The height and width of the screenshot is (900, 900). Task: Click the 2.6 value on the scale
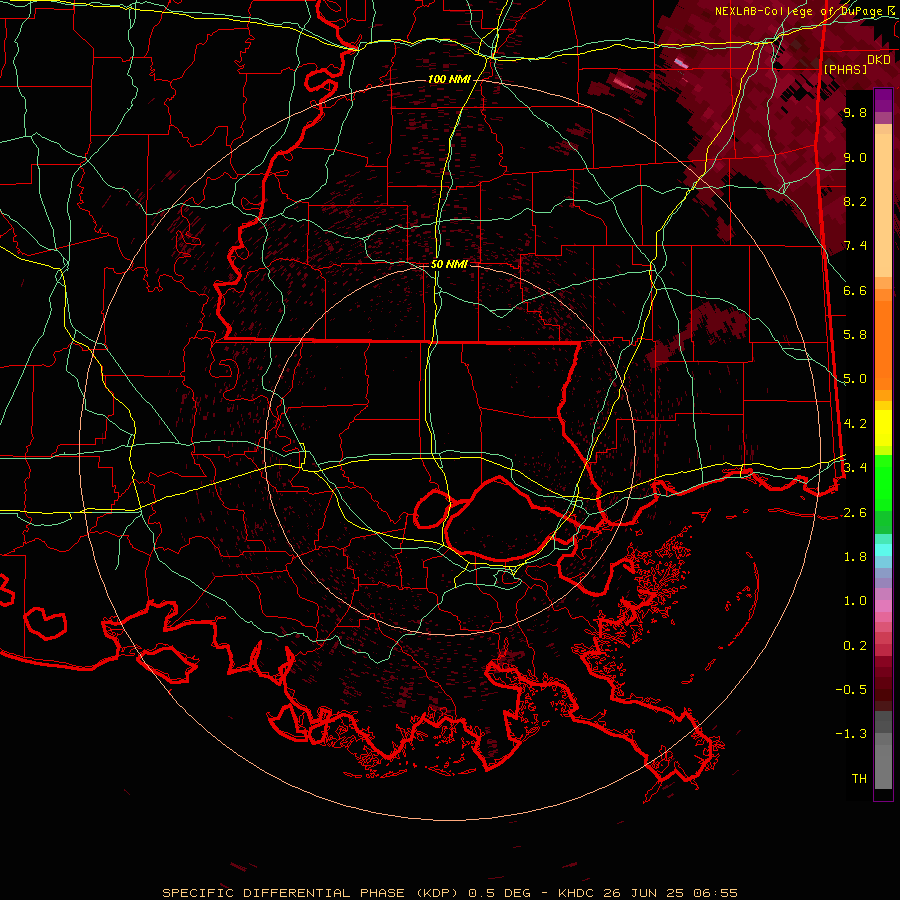tap(855, 512)
